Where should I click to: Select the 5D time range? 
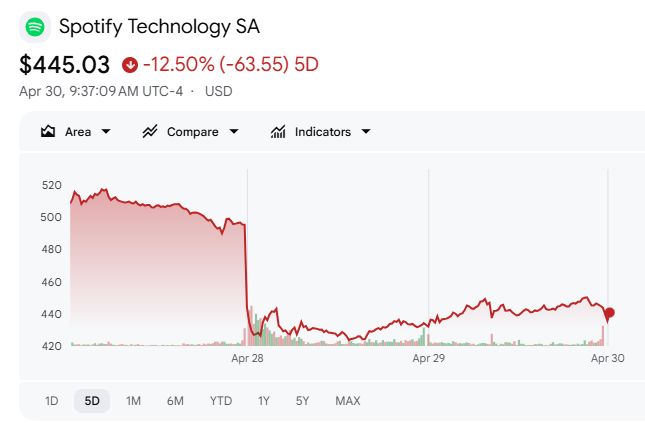[x=92, y=401]
